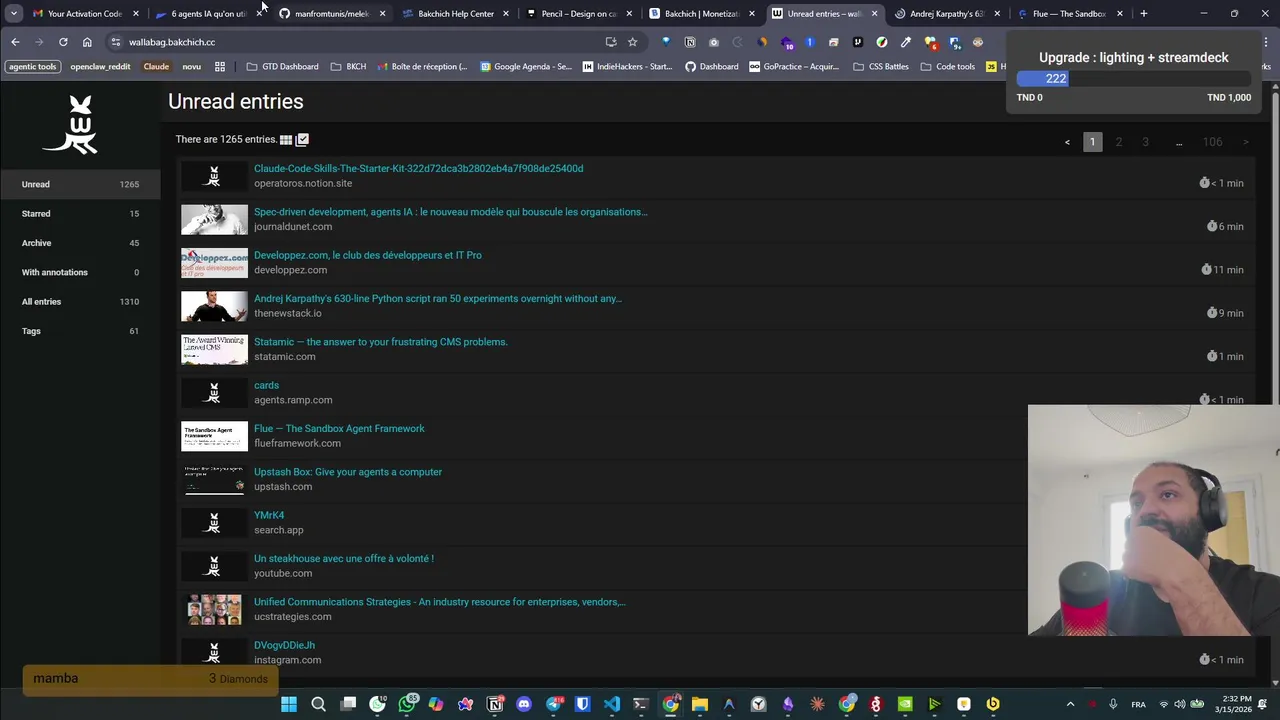Screen dimensions: 1280x720
Task: Open new browser tab plus button
Action: click(1144, 14)
